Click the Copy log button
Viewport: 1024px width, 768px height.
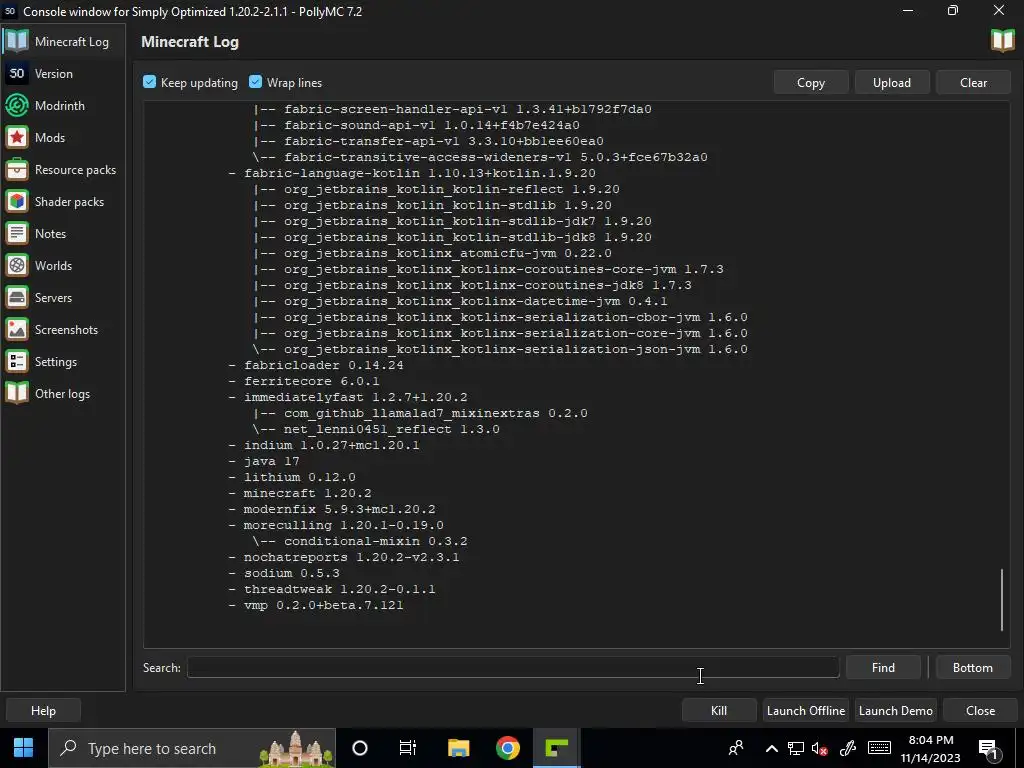[810, 82]
